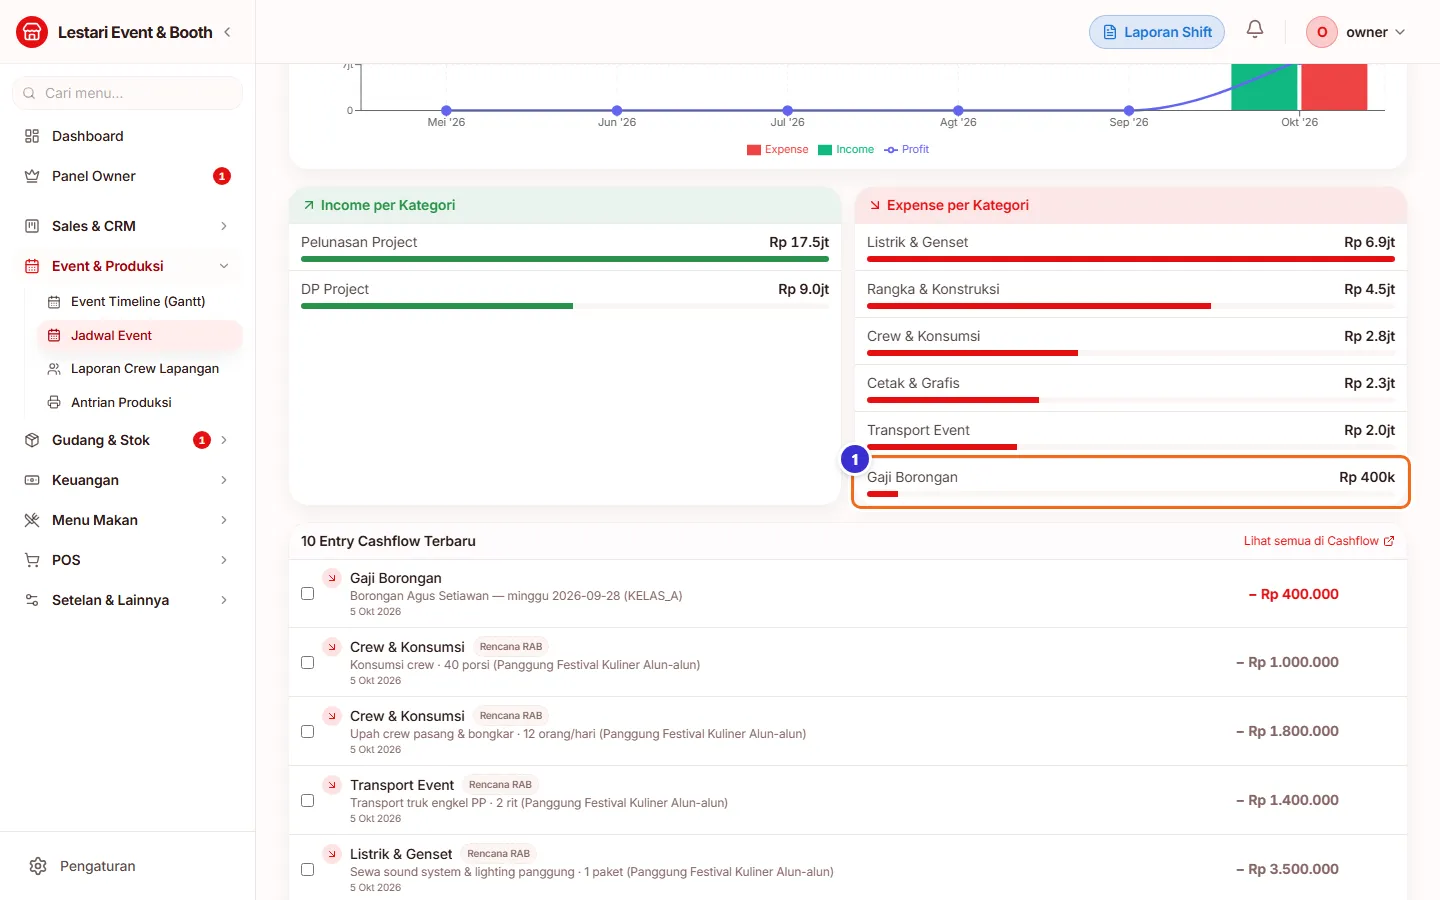Click the Sales & CRM icon
Screen dimensions: 1440x900
point(32,226)
